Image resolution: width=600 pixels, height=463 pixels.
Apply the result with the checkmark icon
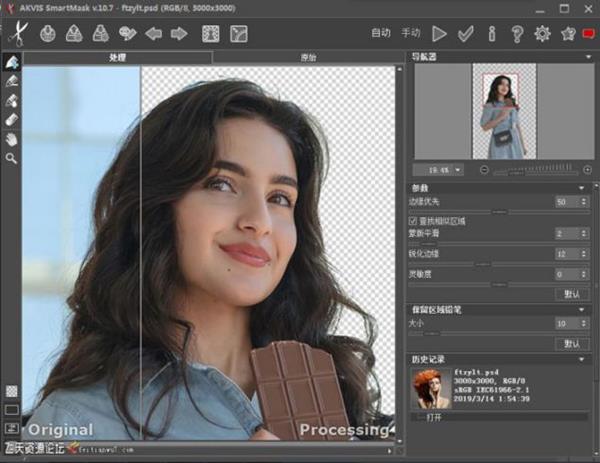[465, 33]
